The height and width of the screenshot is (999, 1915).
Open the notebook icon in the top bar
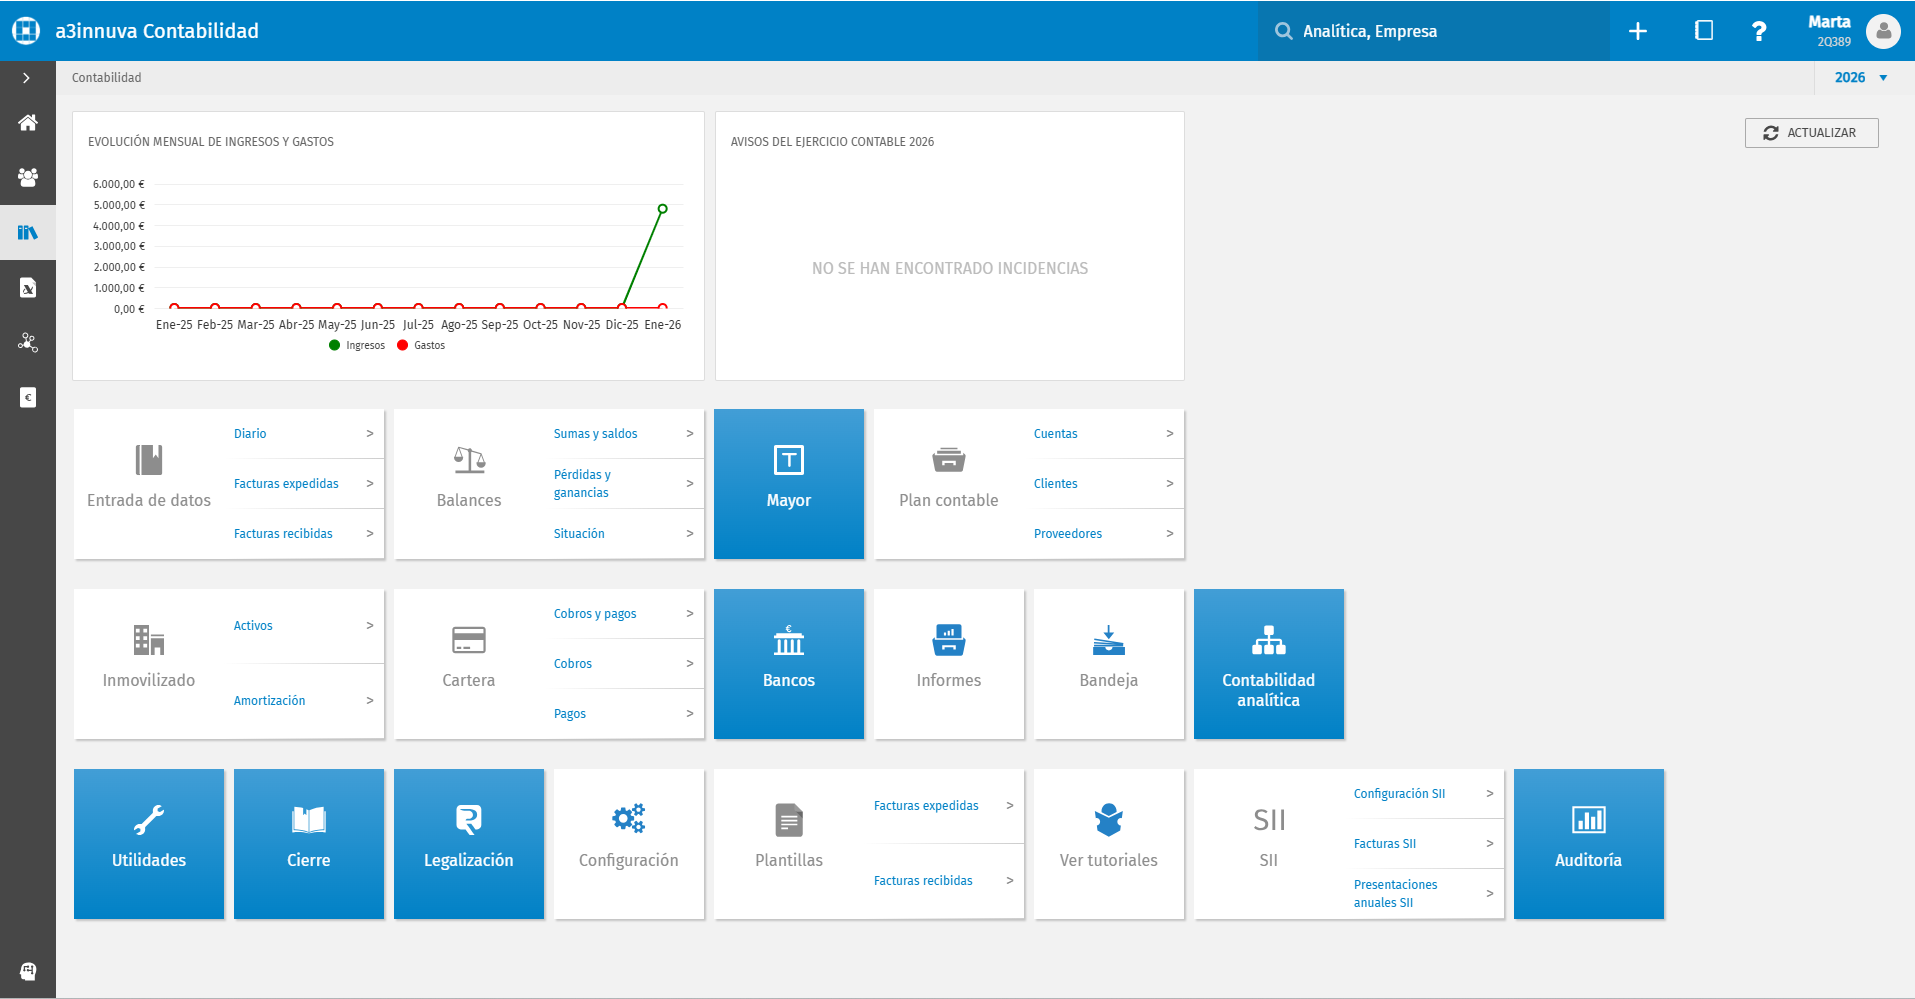click(1703, 31)
